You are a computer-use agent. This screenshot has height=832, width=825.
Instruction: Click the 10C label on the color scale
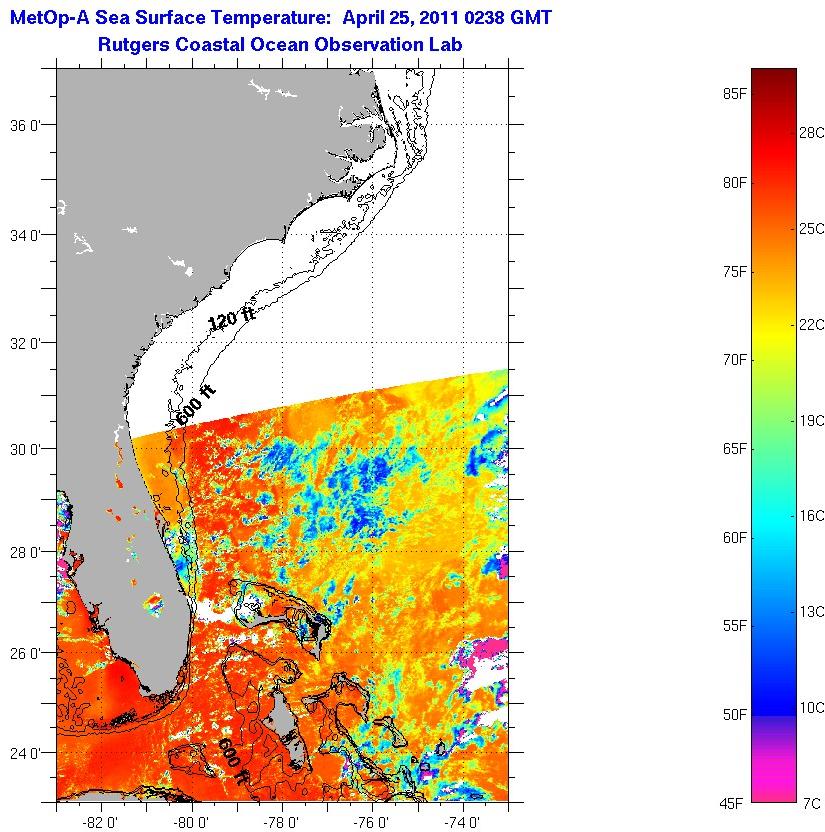tap(812, 707)
